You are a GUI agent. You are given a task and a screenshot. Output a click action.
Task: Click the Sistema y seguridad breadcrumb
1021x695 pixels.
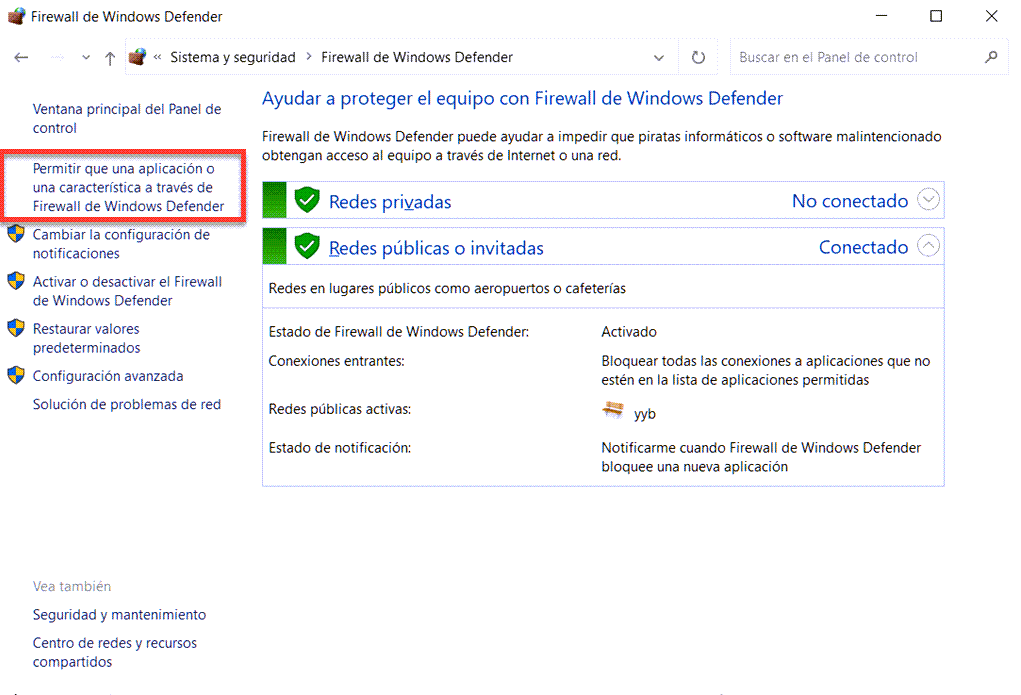(x=232, y=57)
